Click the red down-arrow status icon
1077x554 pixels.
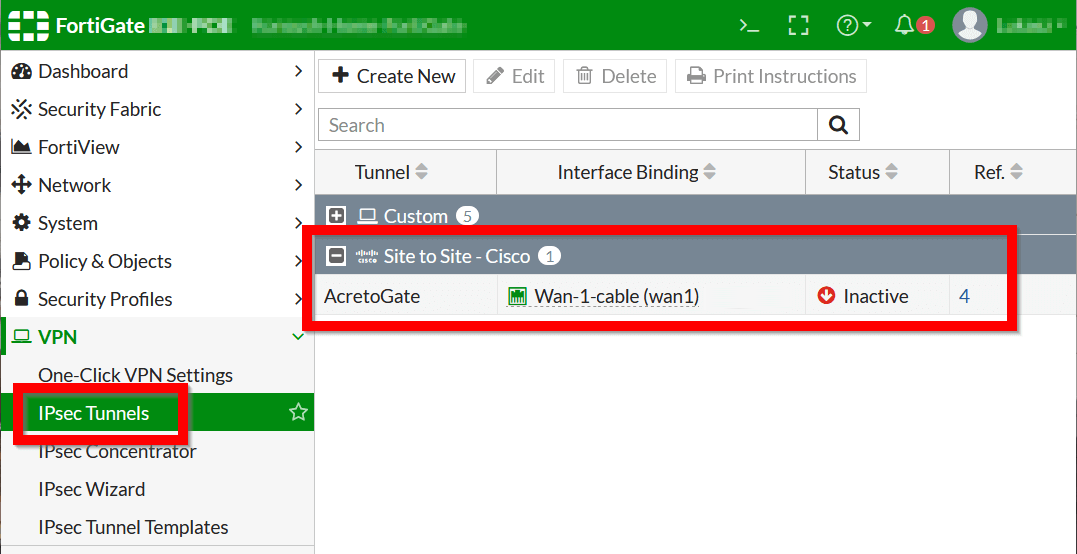pos(826,296)
